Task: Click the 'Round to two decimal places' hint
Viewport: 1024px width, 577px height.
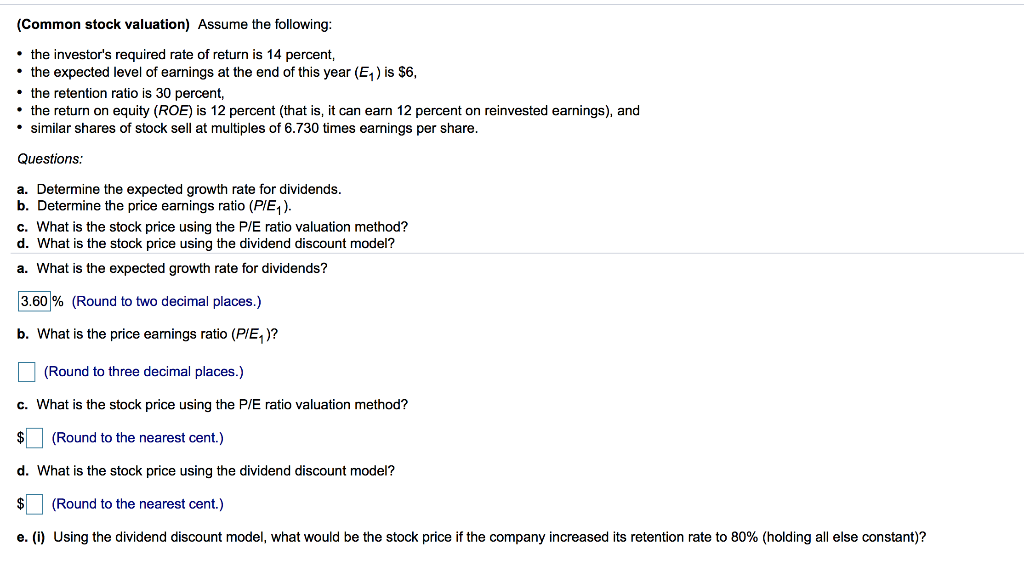Action: coord(167,302)
